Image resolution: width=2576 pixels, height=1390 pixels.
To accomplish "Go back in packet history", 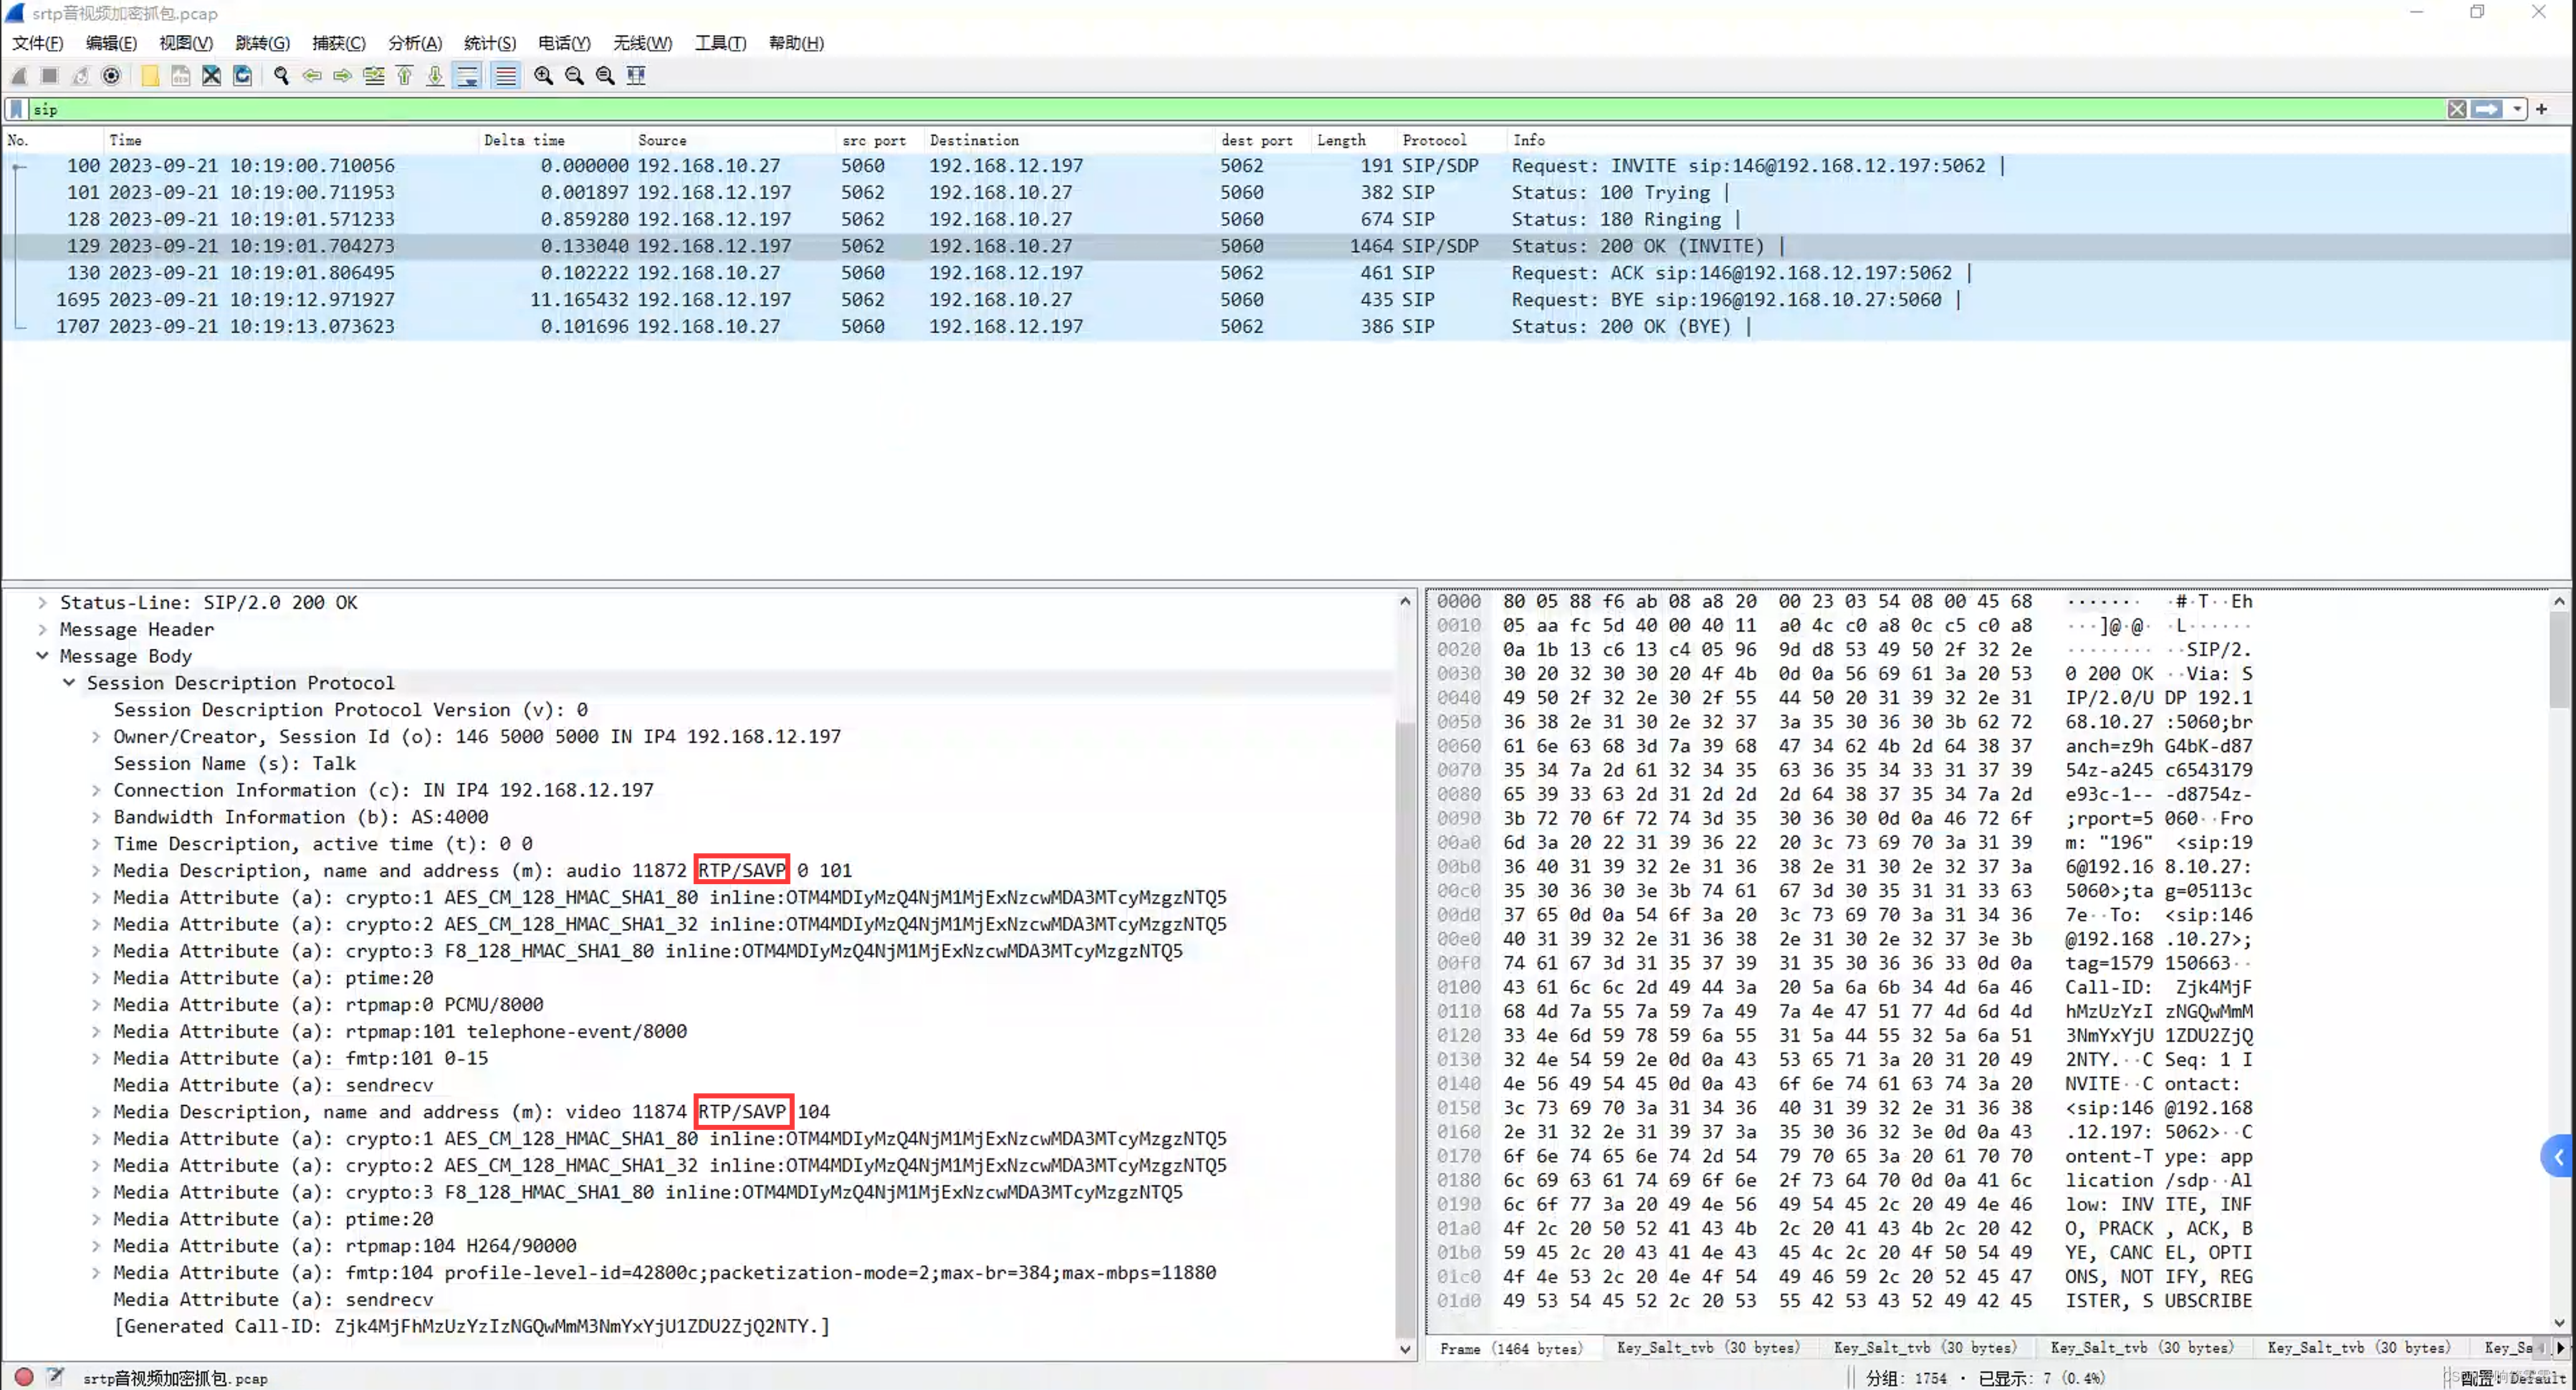I will point(312,75).
